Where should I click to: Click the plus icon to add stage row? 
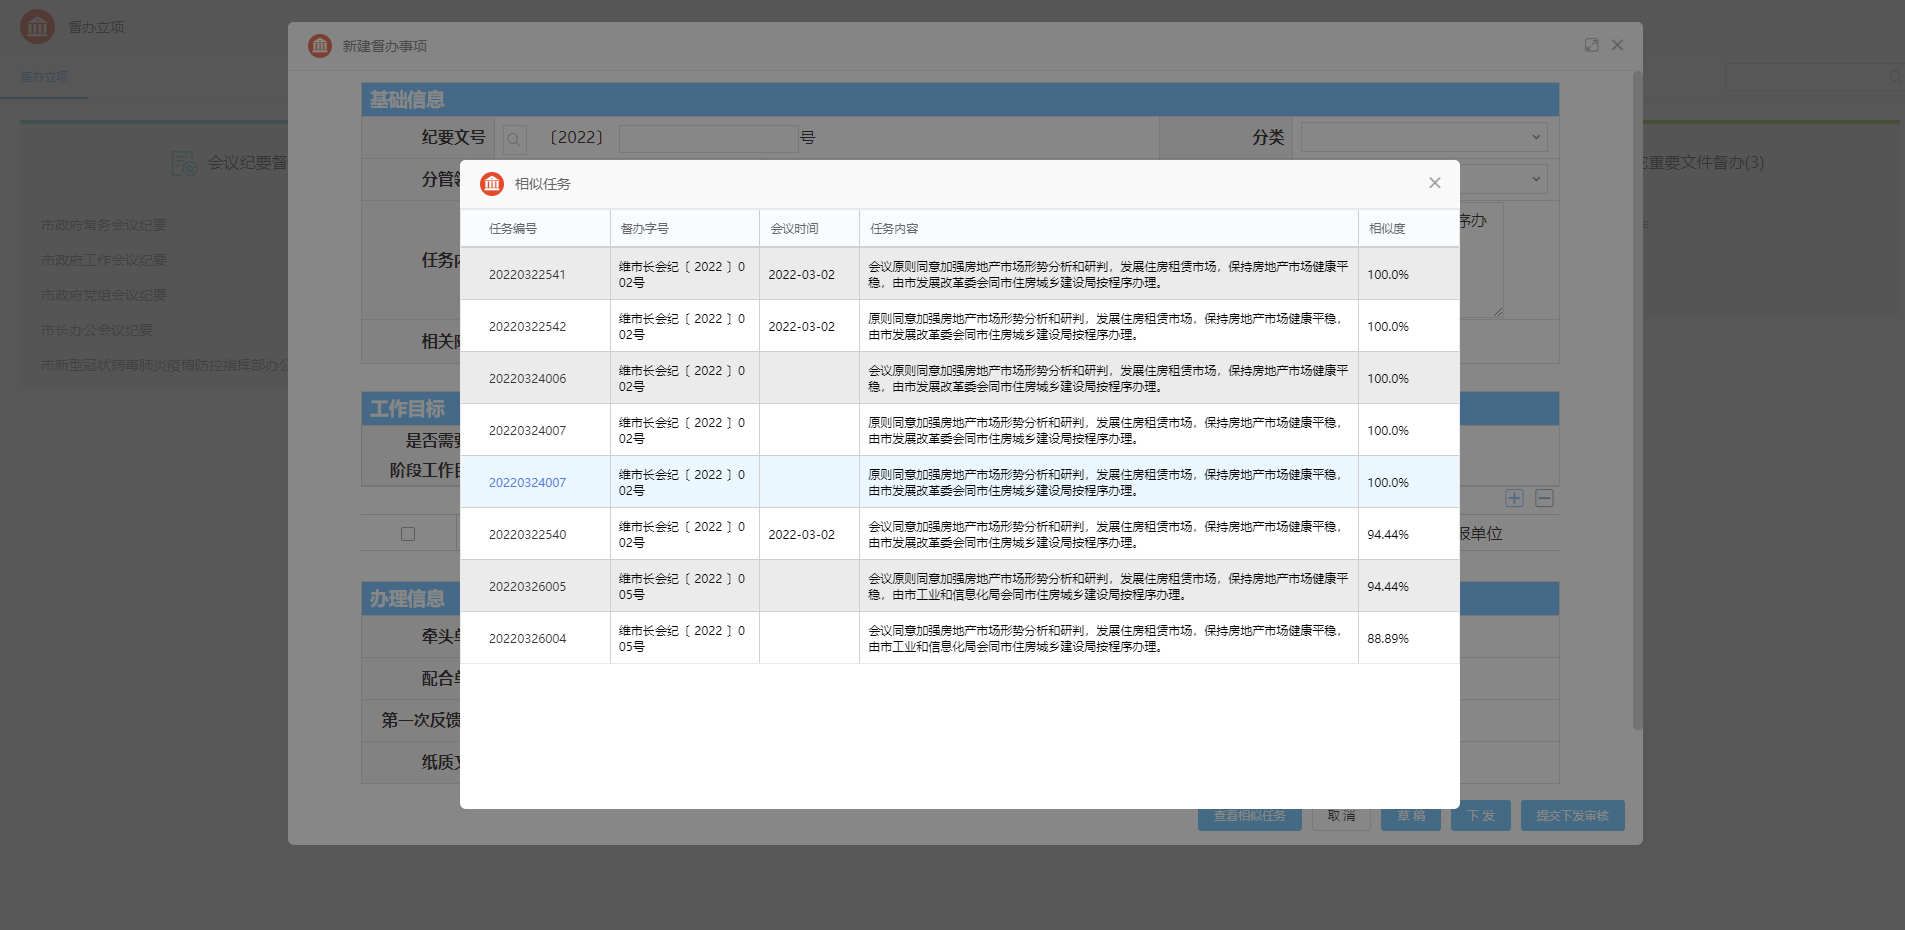(1514, 498)
